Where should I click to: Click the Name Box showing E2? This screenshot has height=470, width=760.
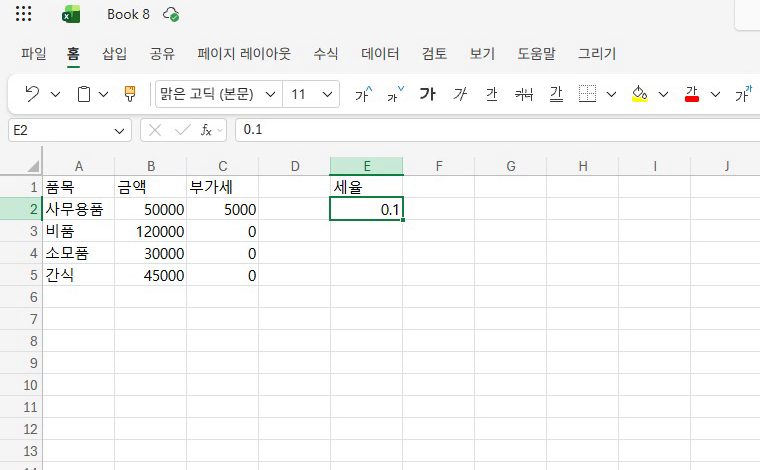click(62, 130)
